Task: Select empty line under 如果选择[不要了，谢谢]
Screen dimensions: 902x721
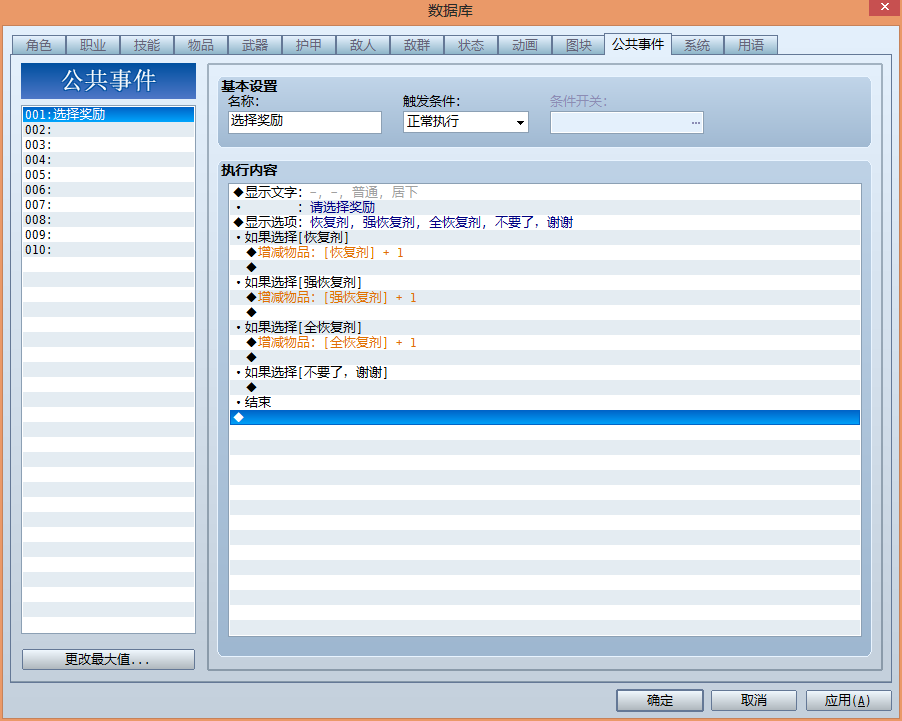Action: point(545,387)
